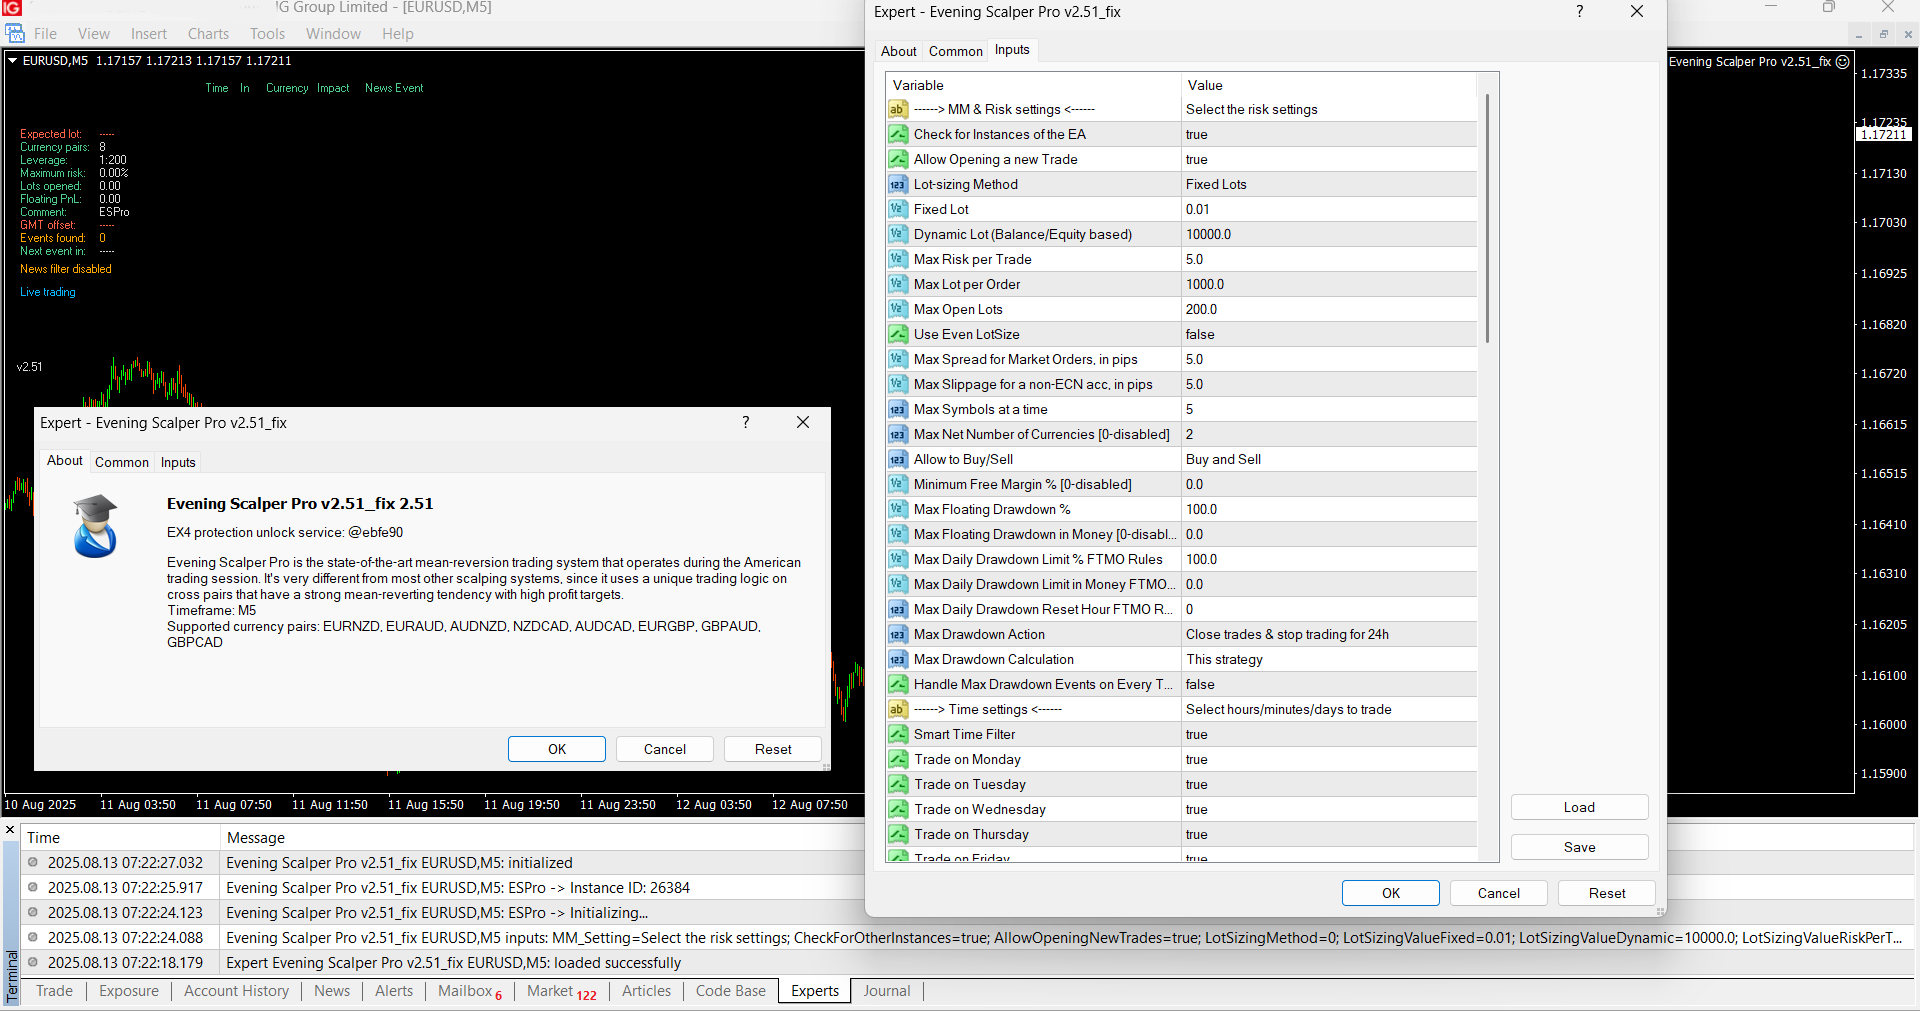1920x1011 pixels.
Task: Click the icon beside Fixed Lot row
Action: [x=898, y=210]
